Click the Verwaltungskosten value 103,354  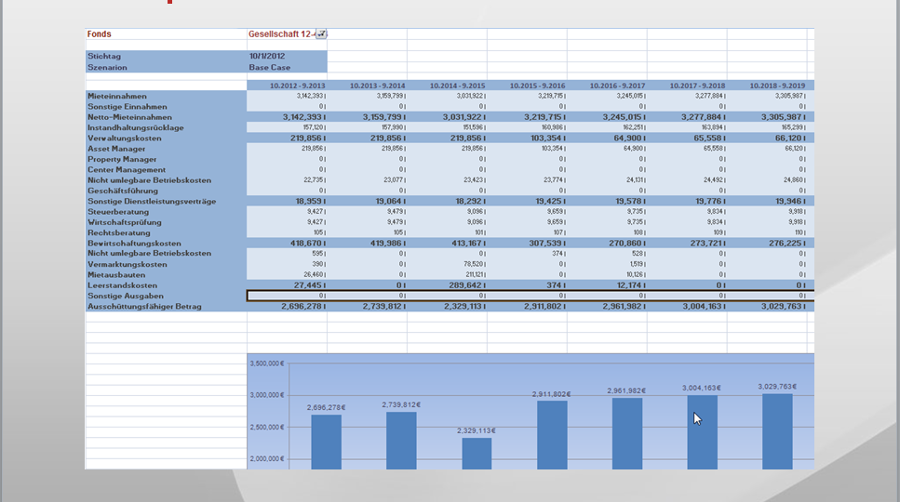(547, 138)
